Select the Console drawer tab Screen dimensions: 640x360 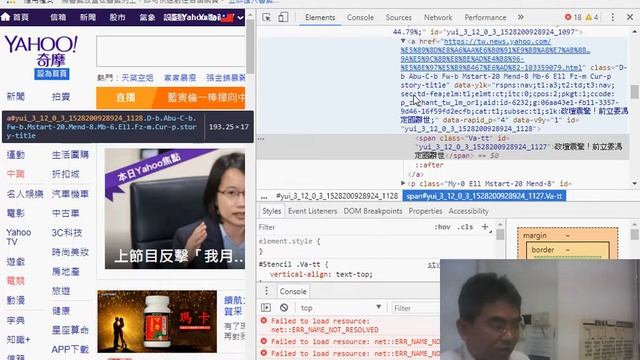pyautogui.click(x=293, y=291)
